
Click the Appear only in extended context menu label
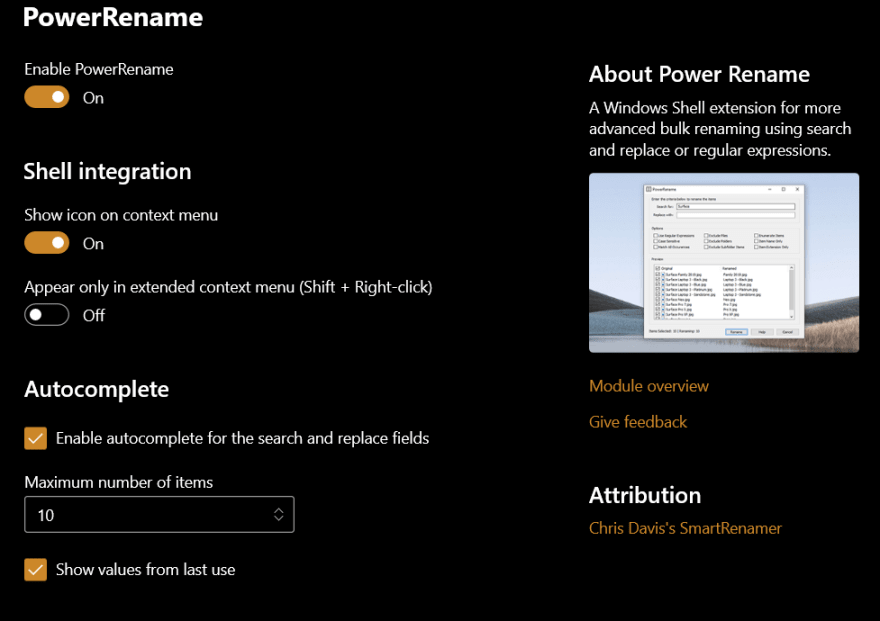coord(228,287)
